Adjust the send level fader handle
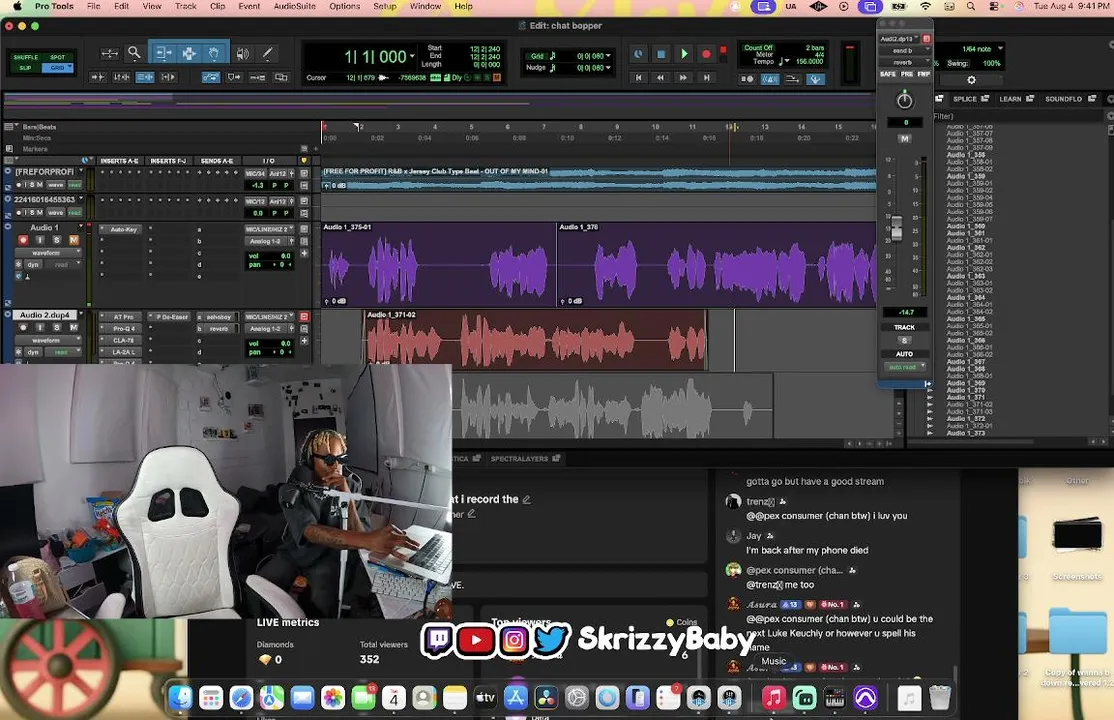1114x720 pixels. point(897,227)
